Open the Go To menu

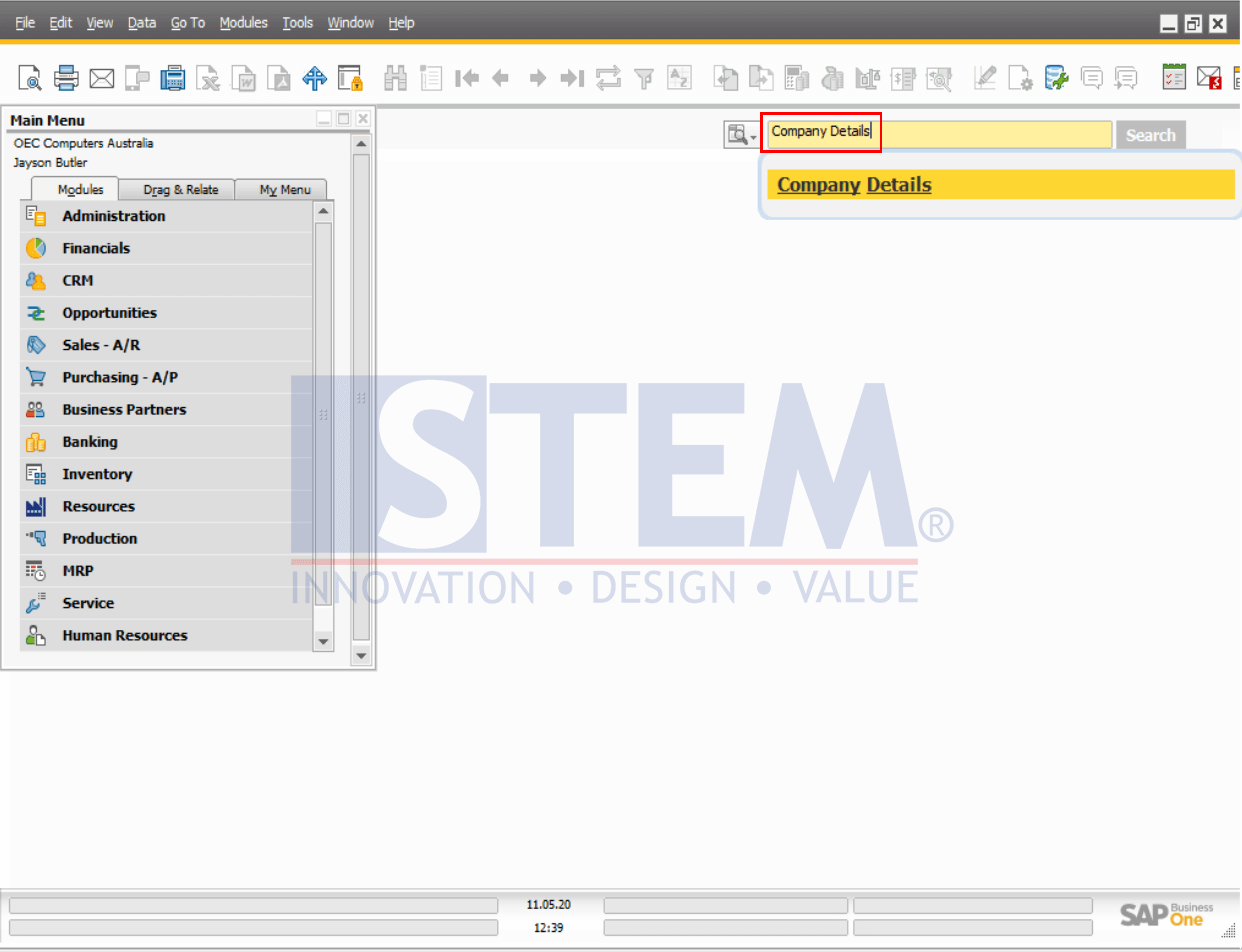click(x=188, y=22)
